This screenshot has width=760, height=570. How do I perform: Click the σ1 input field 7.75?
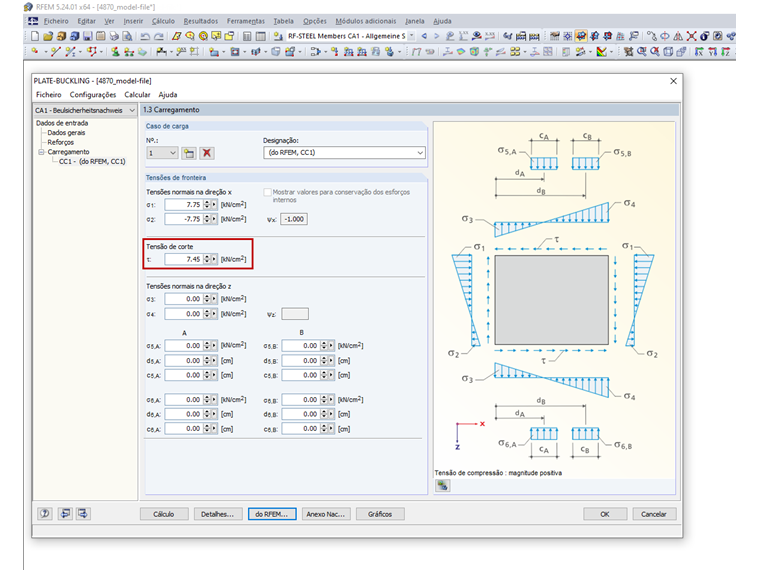pos(183,205)
